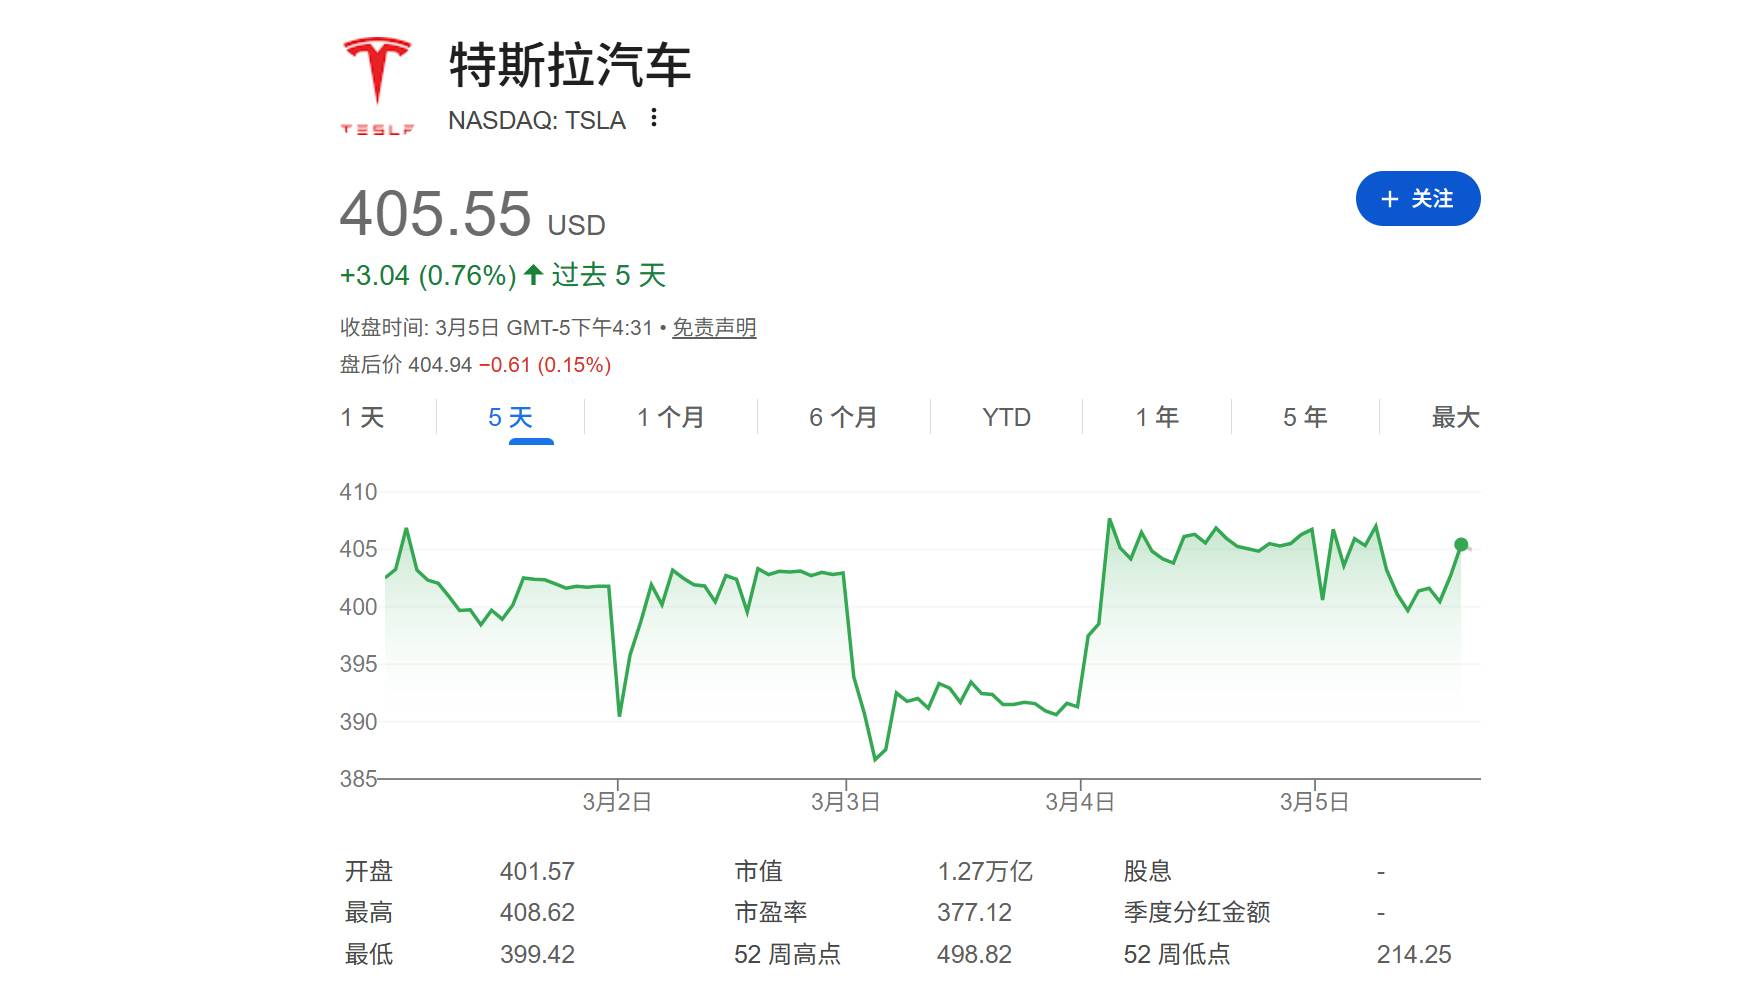The image size is (1749, 984).
Task: Click the Tesla logo icon
Action: (x=377, y=86)
